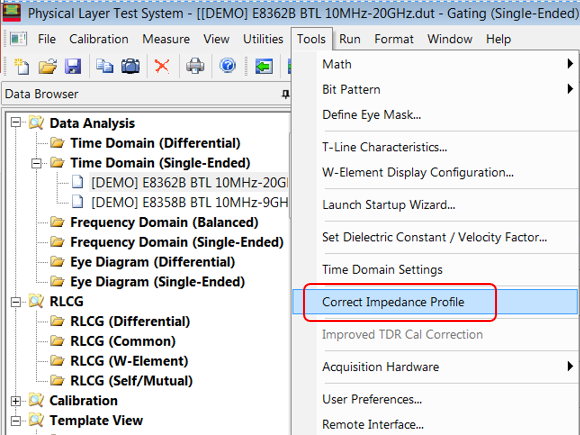Image resolution: width=580 pixels, height=435 pixels.
Task: Expand the Calibration tree node
Action: pyautogui.click(x=16, y=401)
